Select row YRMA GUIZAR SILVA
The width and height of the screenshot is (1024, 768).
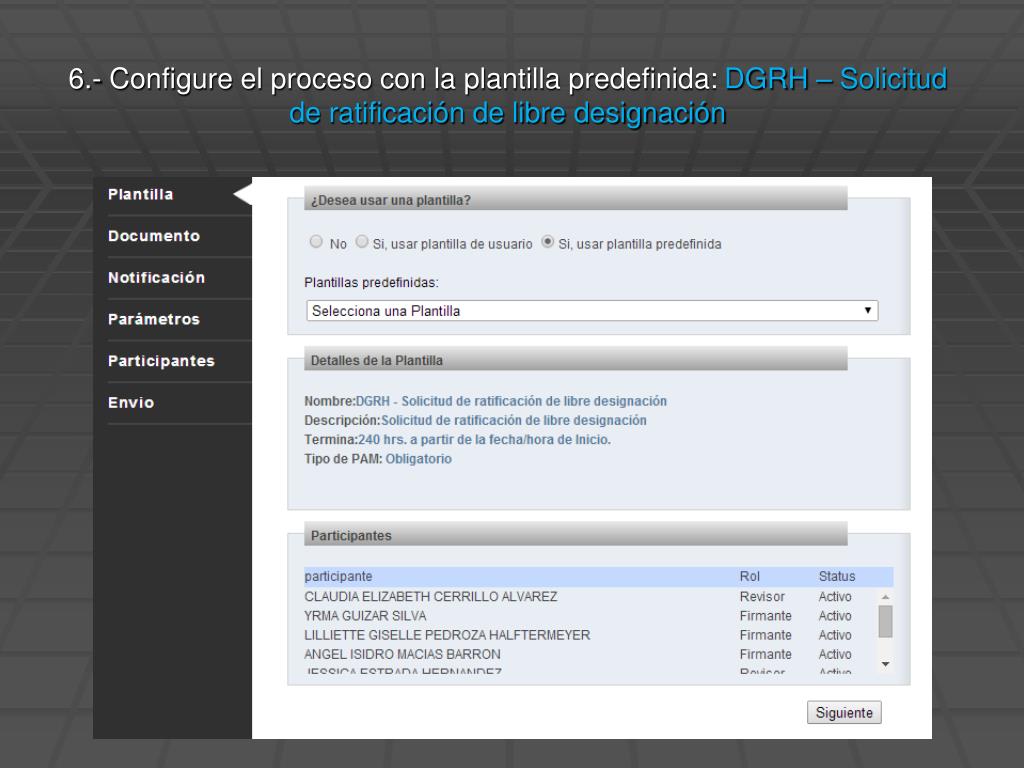tap(591, 616)
